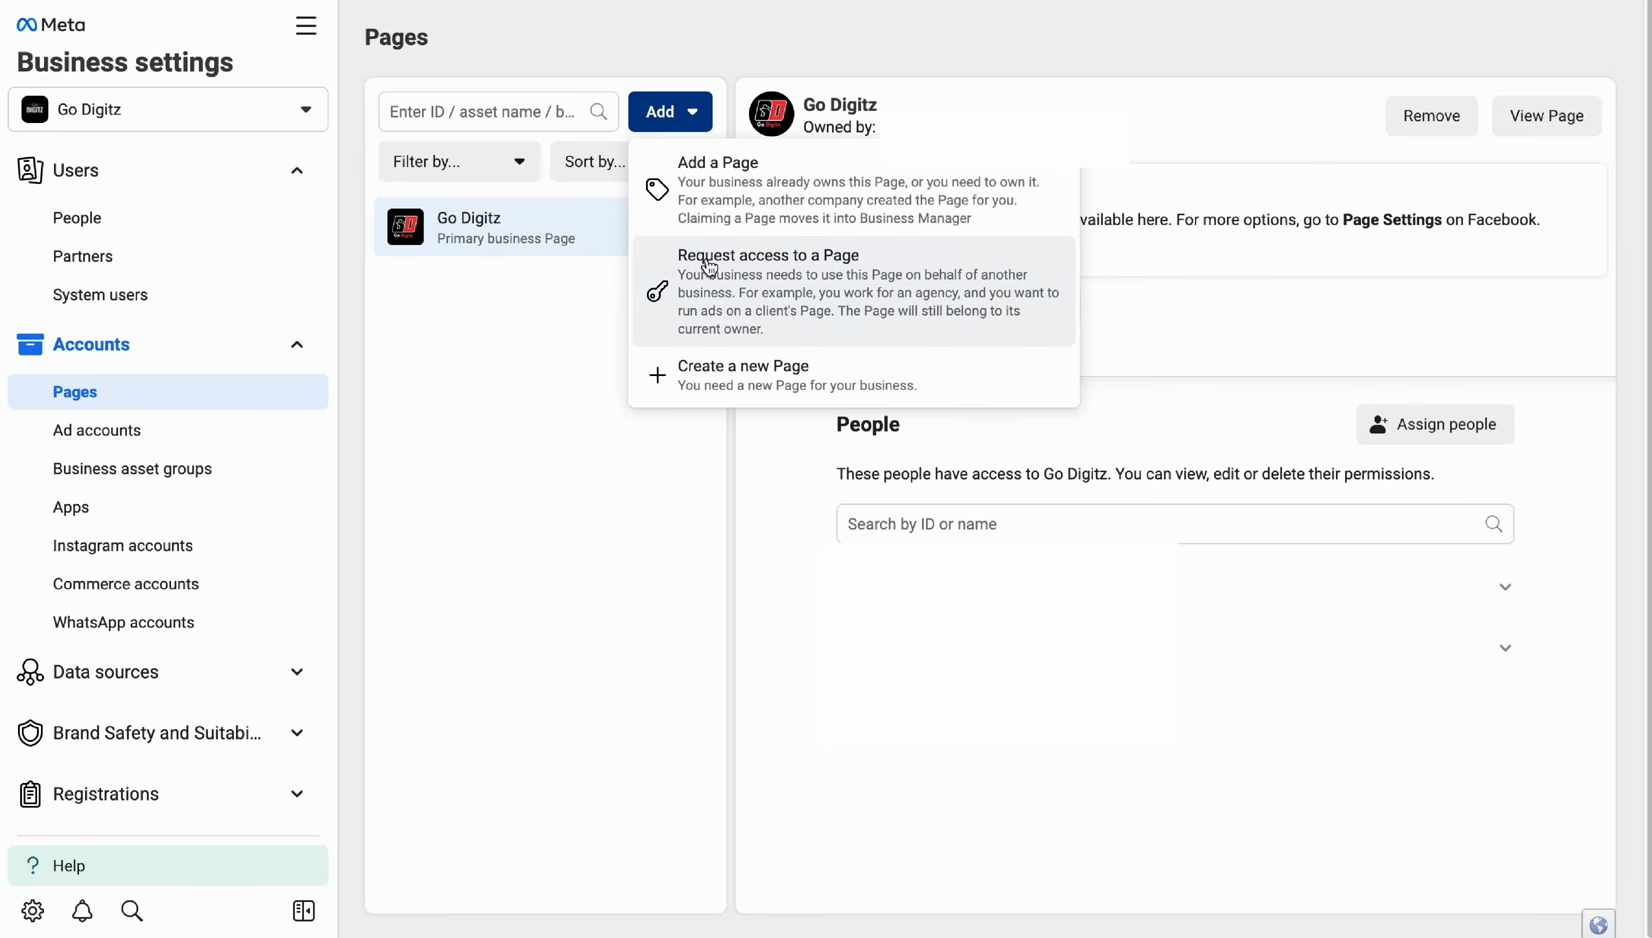Image resolution: width=1652 pixels, height=938 pixels.
Task: Click the Assign people button
Action: coord(1434,424)
